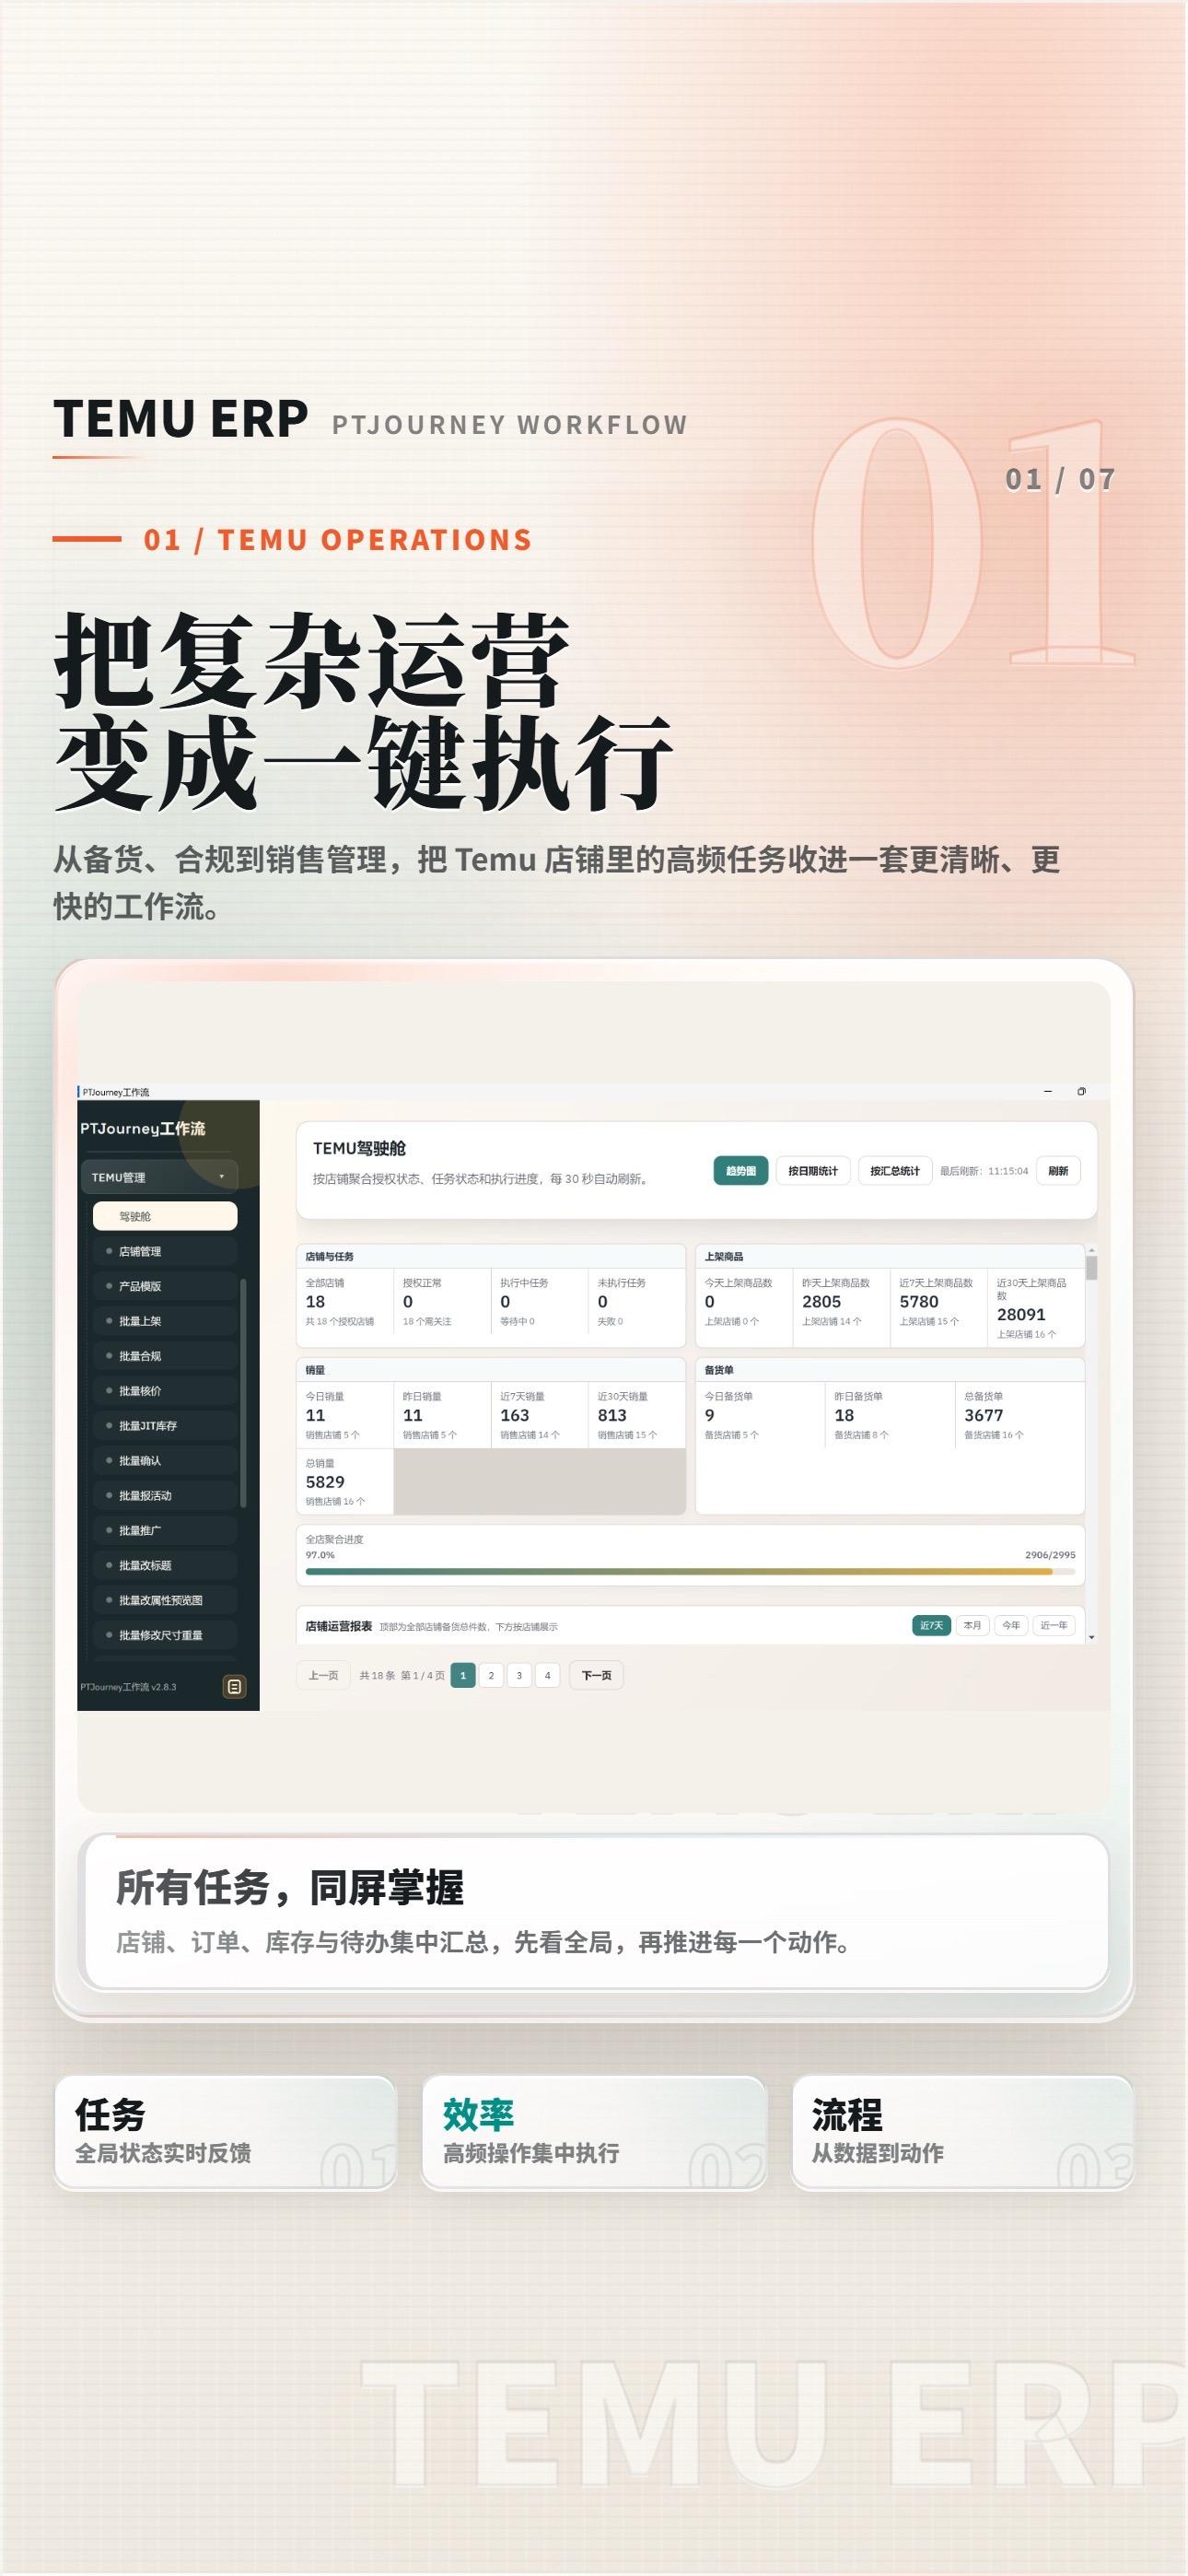This screenshot has width=1188, height=2576.
Task: Open 产品模版 menu item
Action: click(165, 1286)
